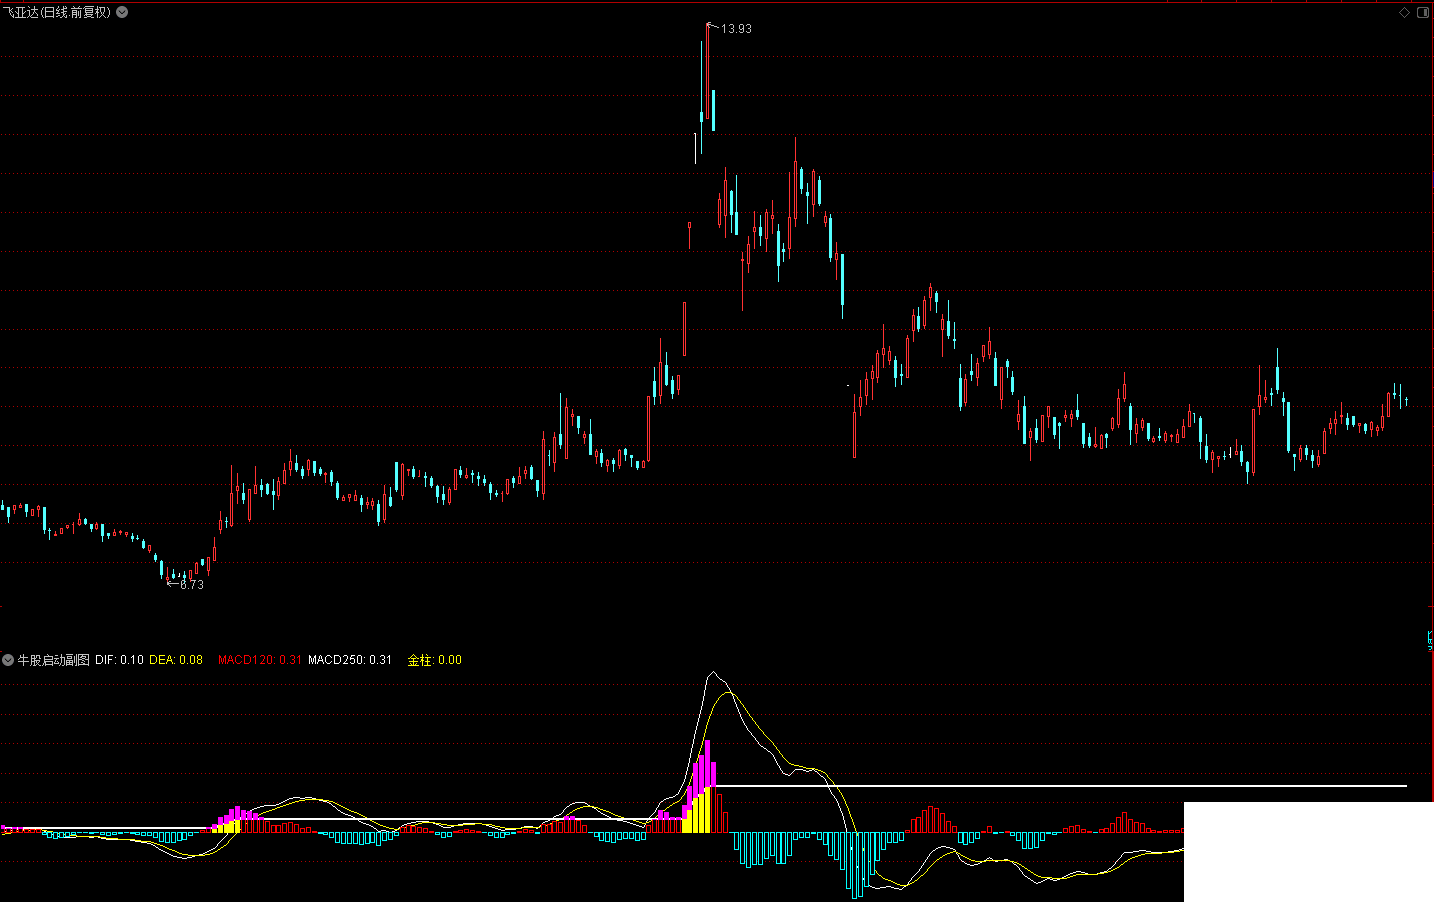Select the DIF: 0.10 readout

click(x=119, y=660)
